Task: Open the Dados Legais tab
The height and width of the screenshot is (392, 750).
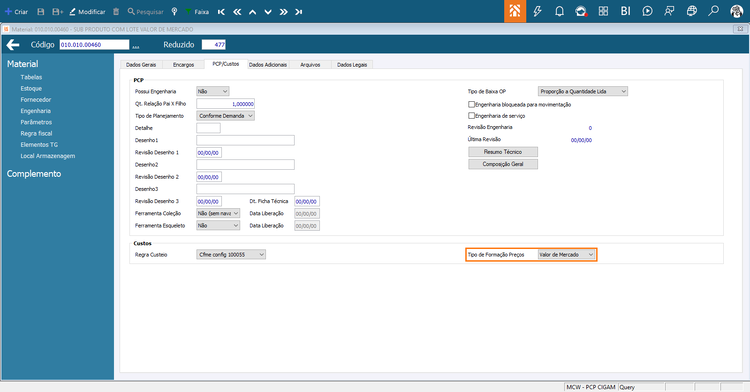Action: click(352, 65)
